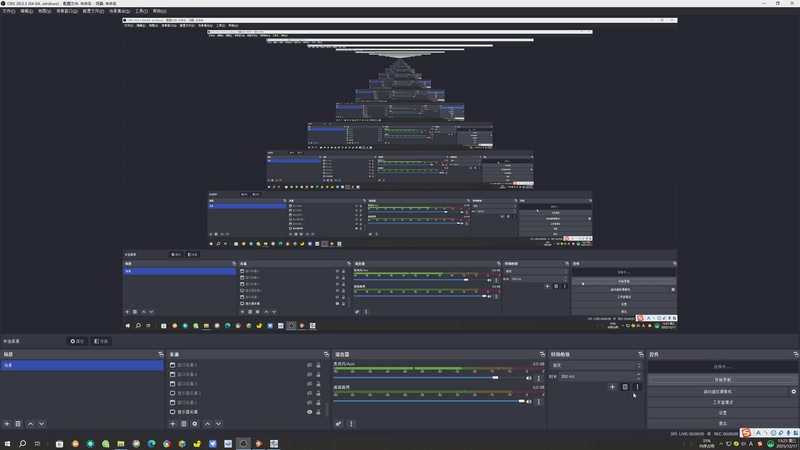Add a scene transition with plus icon
This screenshot has width=800, height=450.
(x=612, y=387)
